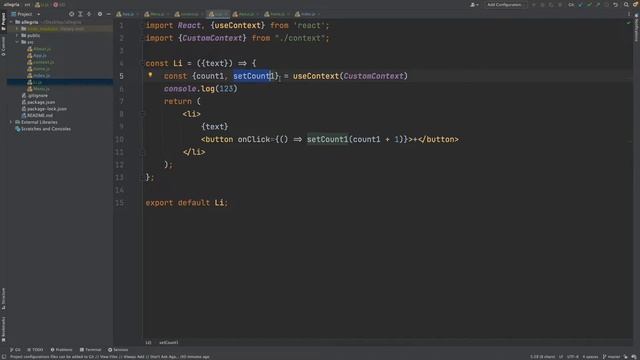Open the Structure tool window stripe button

tap(3, 299)
